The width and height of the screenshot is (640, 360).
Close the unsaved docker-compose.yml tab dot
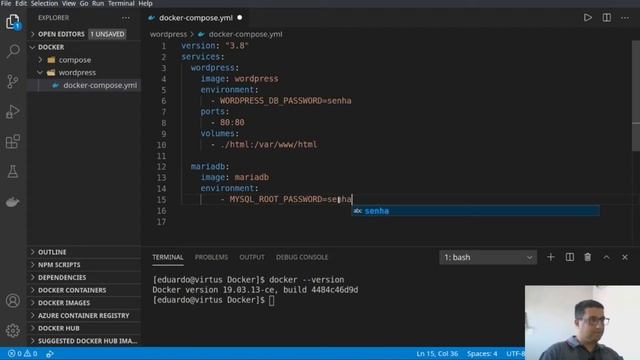coord(240,18)
